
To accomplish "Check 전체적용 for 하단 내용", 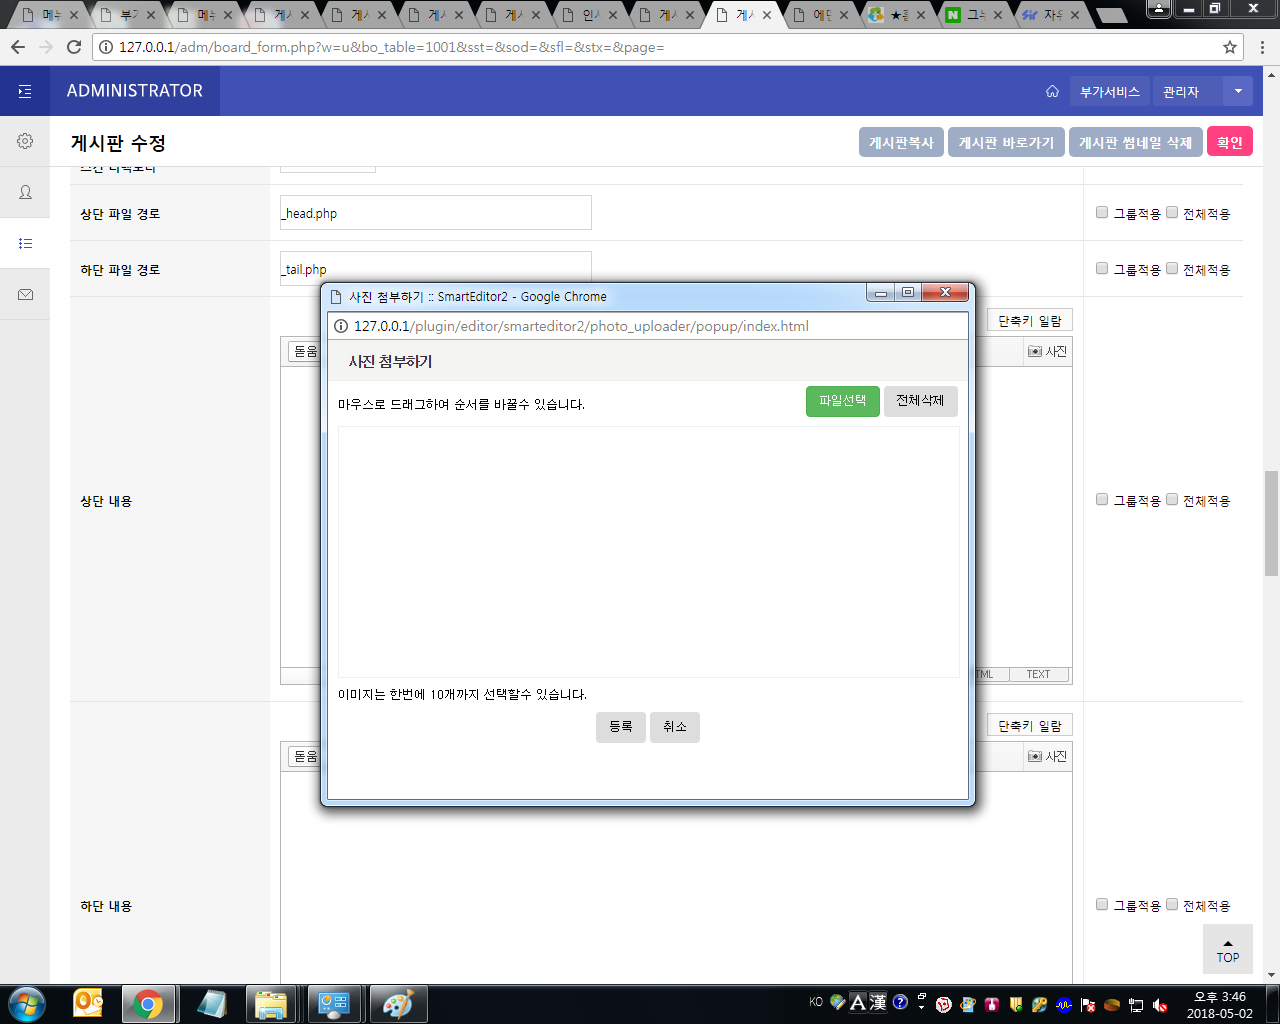I will 1172,904.
